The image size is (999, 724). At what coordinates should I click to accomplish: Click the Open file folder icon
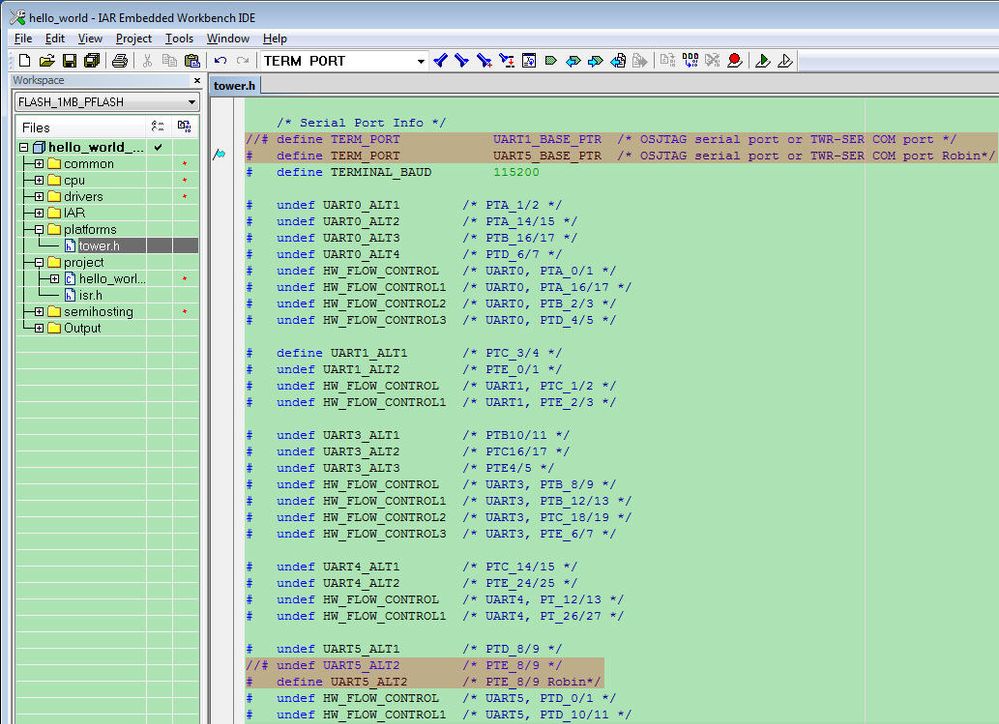pos(47,61)
